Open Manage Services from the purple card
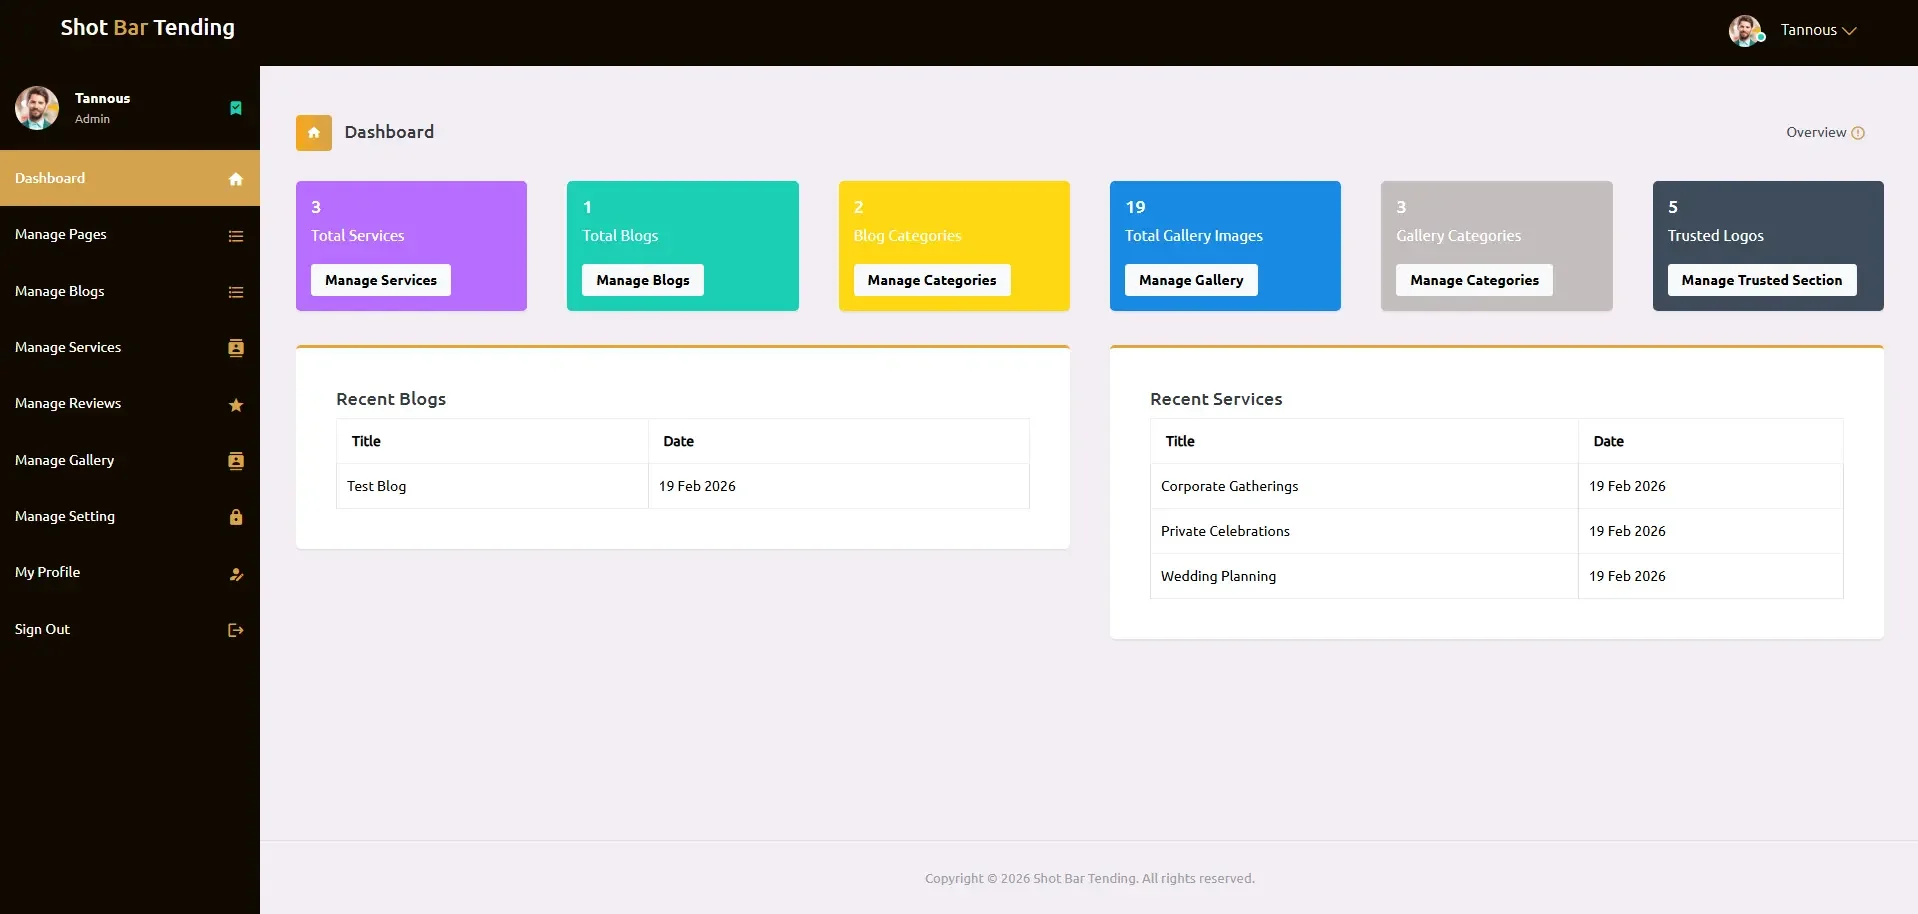The height and width of the screenshot is (914, 1918). pyautogui.click(x=380, y=280)
